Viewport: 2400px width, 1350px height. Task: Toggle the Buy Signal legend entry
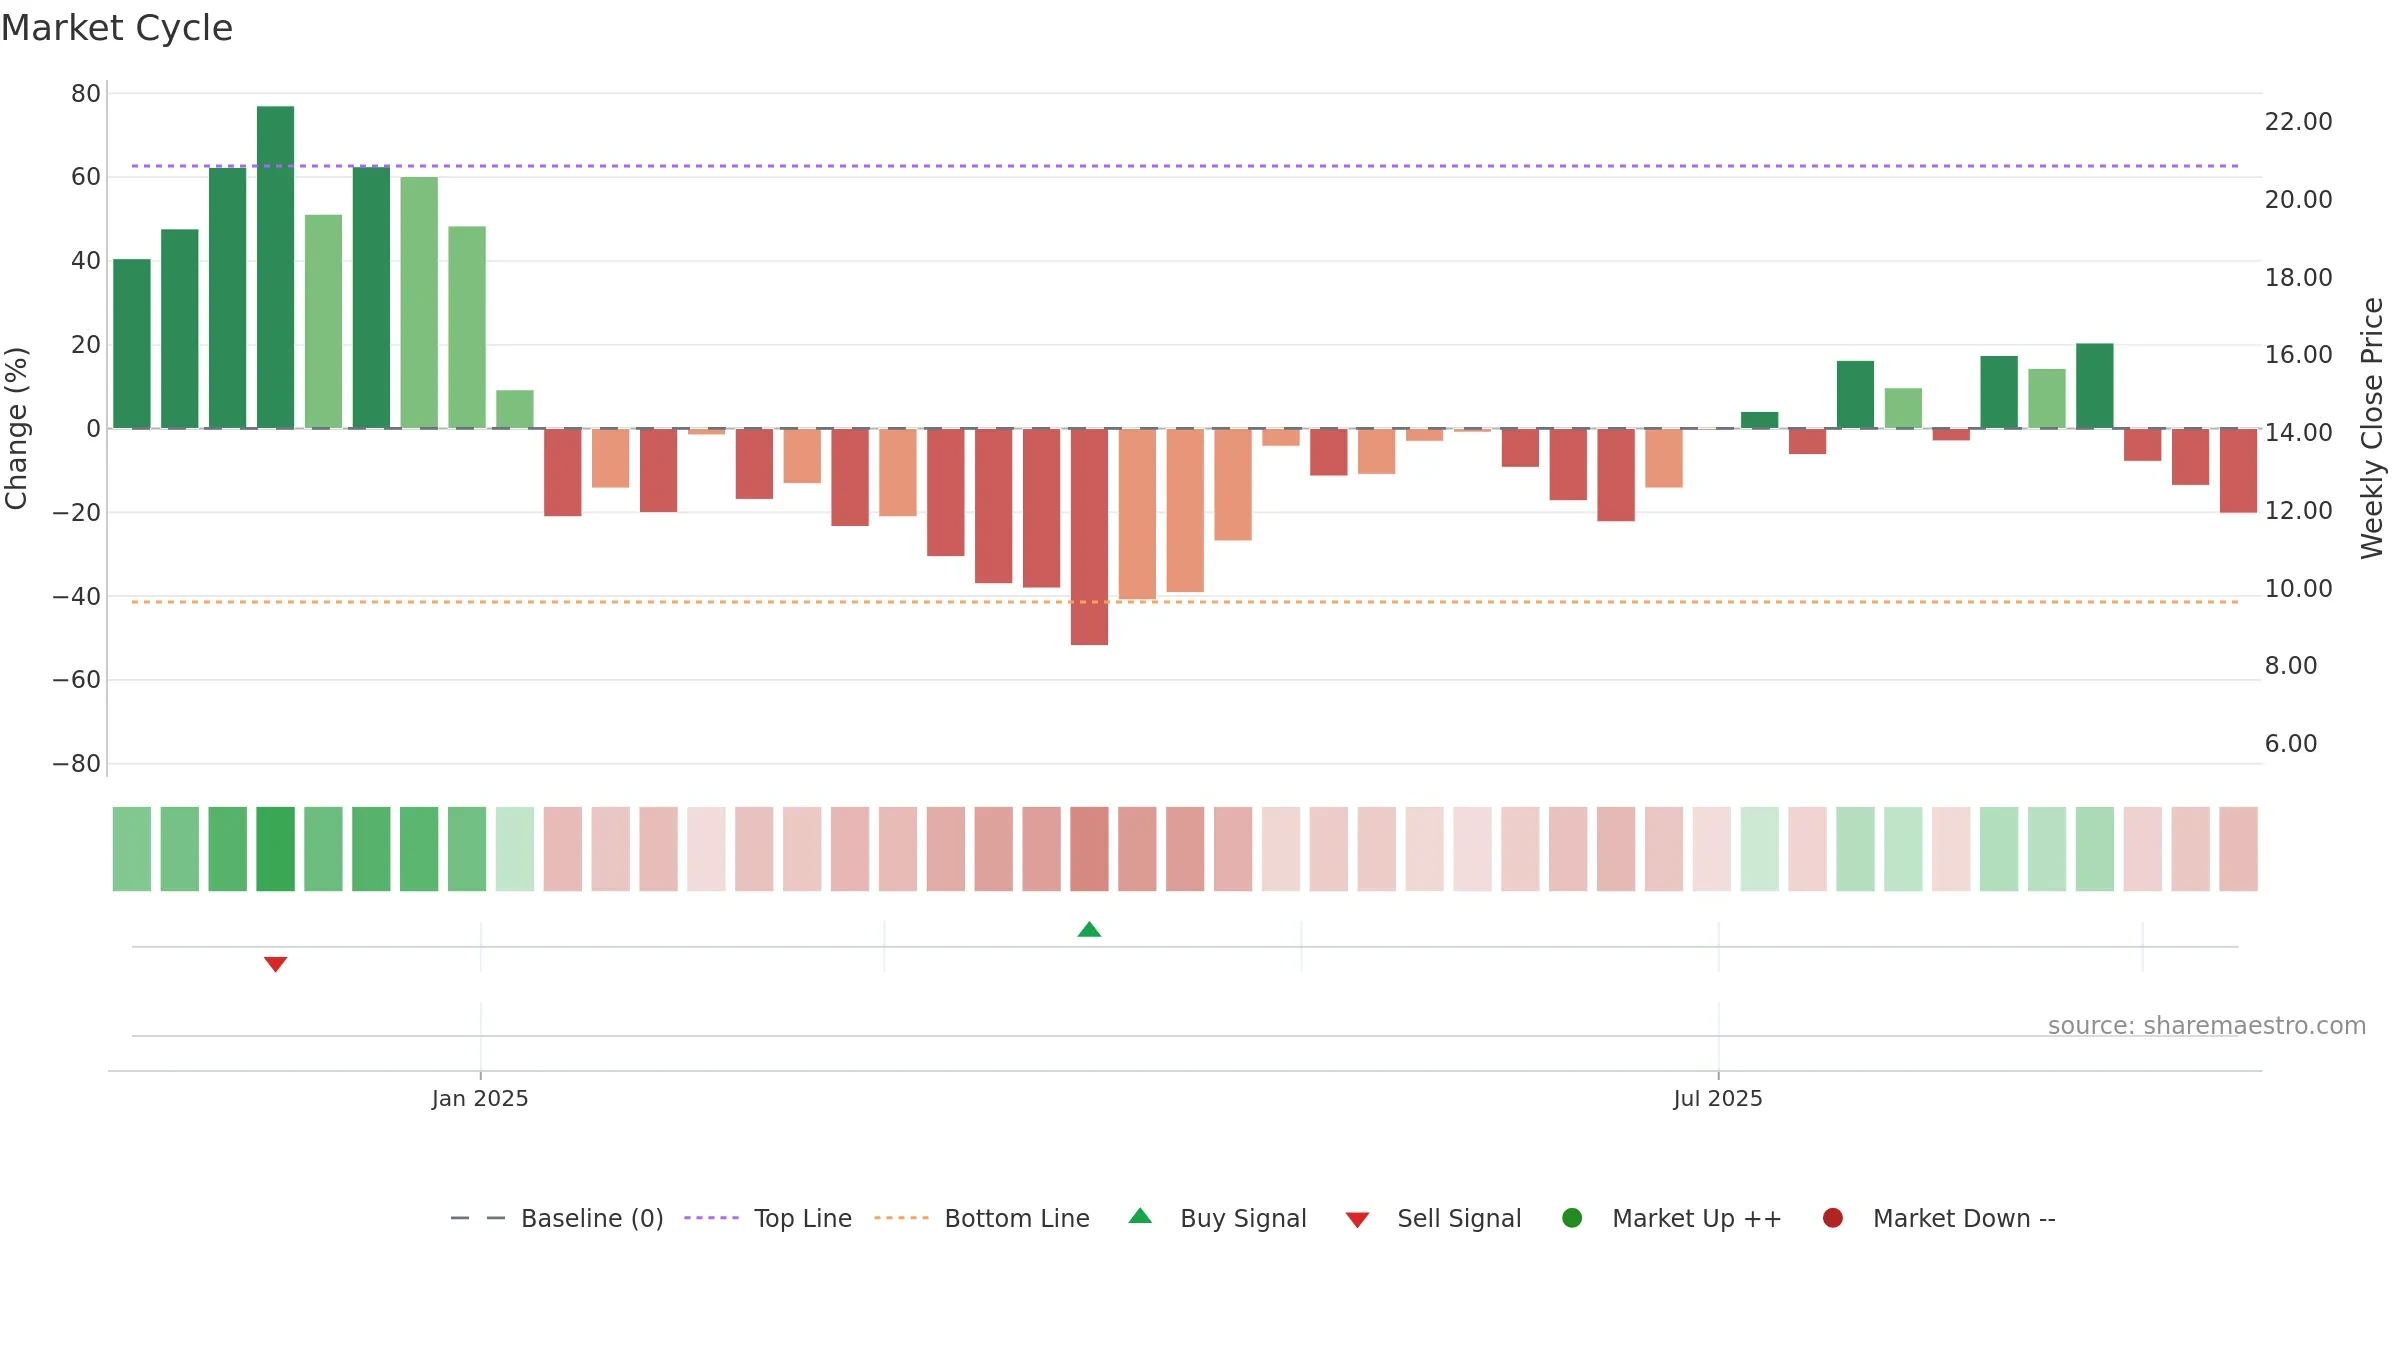(x=1217, y=1218)
